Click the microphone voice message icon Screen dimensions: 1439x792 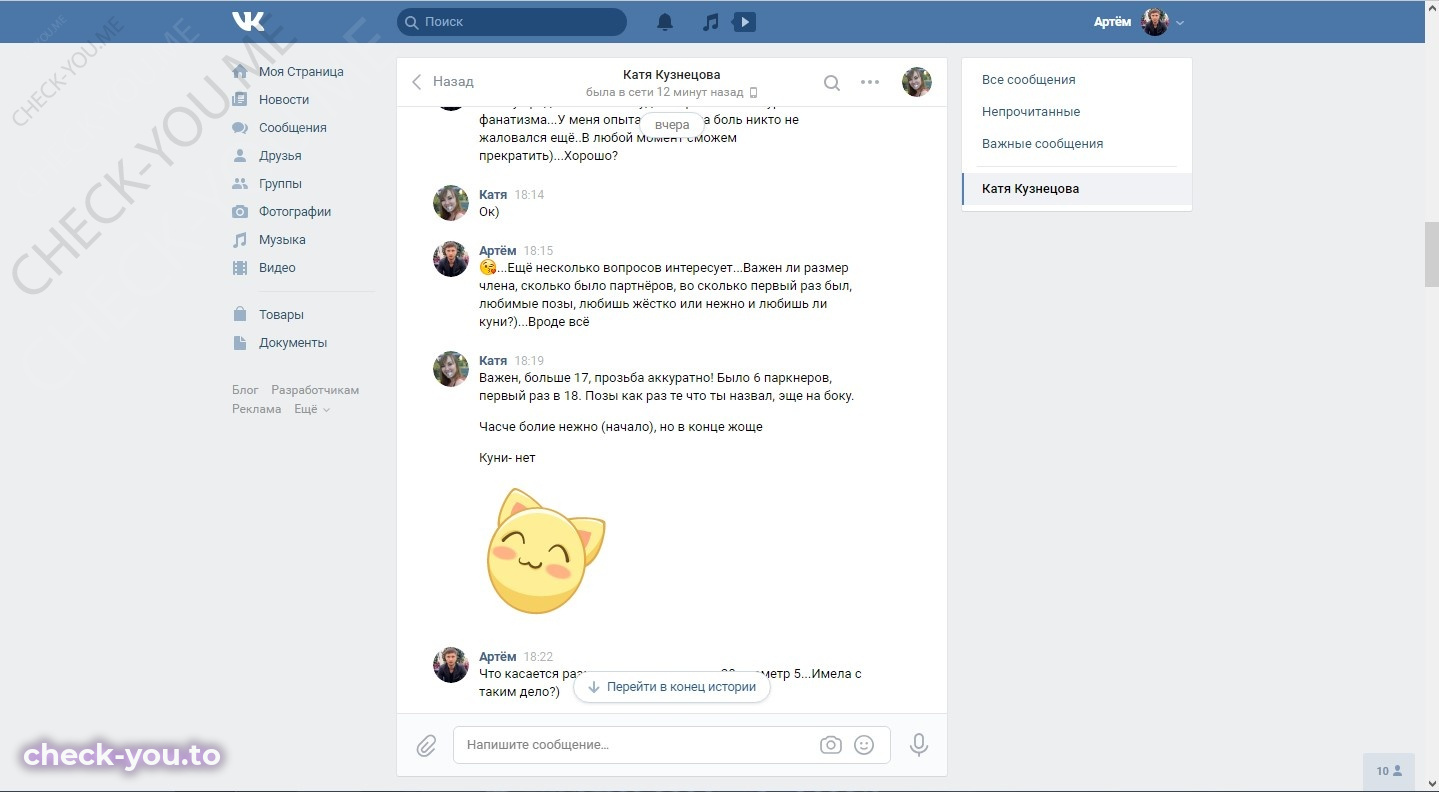[x=918, y=745]
